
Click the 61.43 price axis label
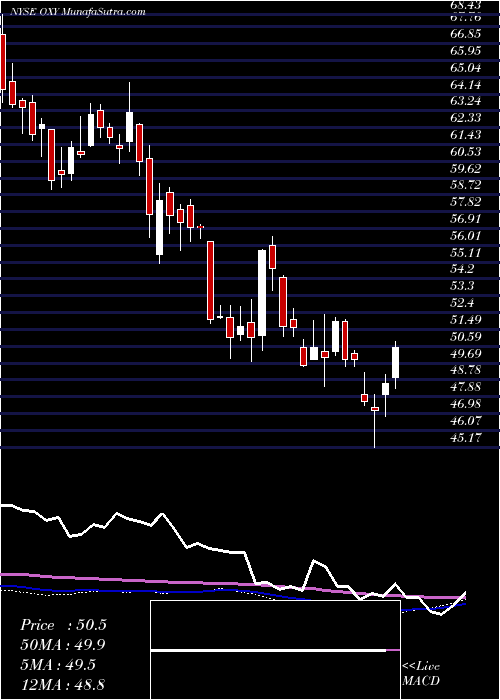coord(466,135)
